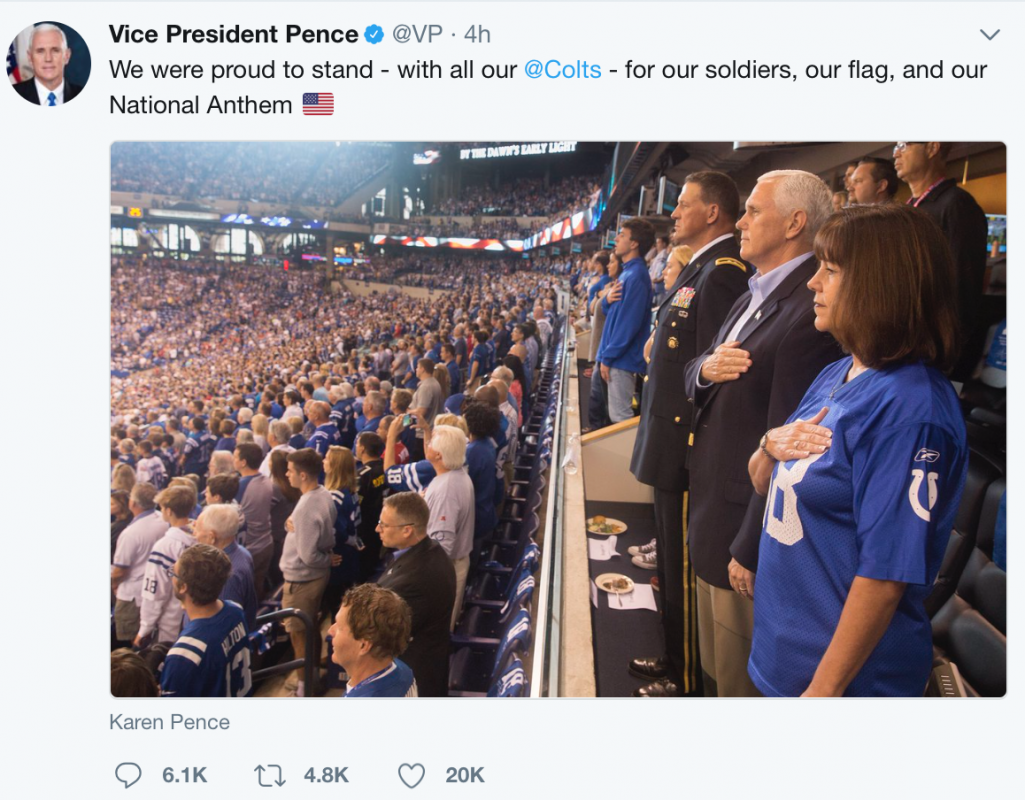Expand the tweet options chevron menu
This screenshot has height=800, width=1025.
990,34
